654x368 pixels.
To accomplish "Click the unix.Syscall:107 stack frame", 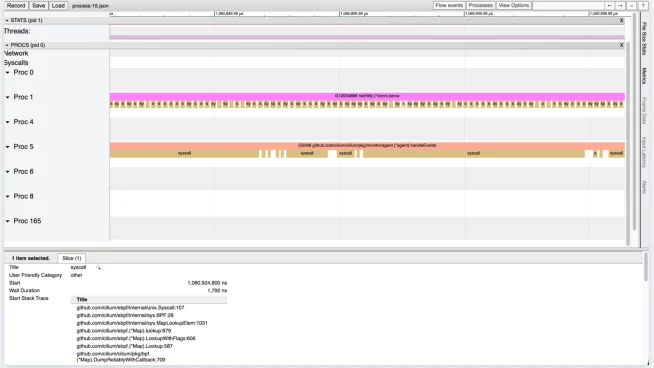I will 130,308.
